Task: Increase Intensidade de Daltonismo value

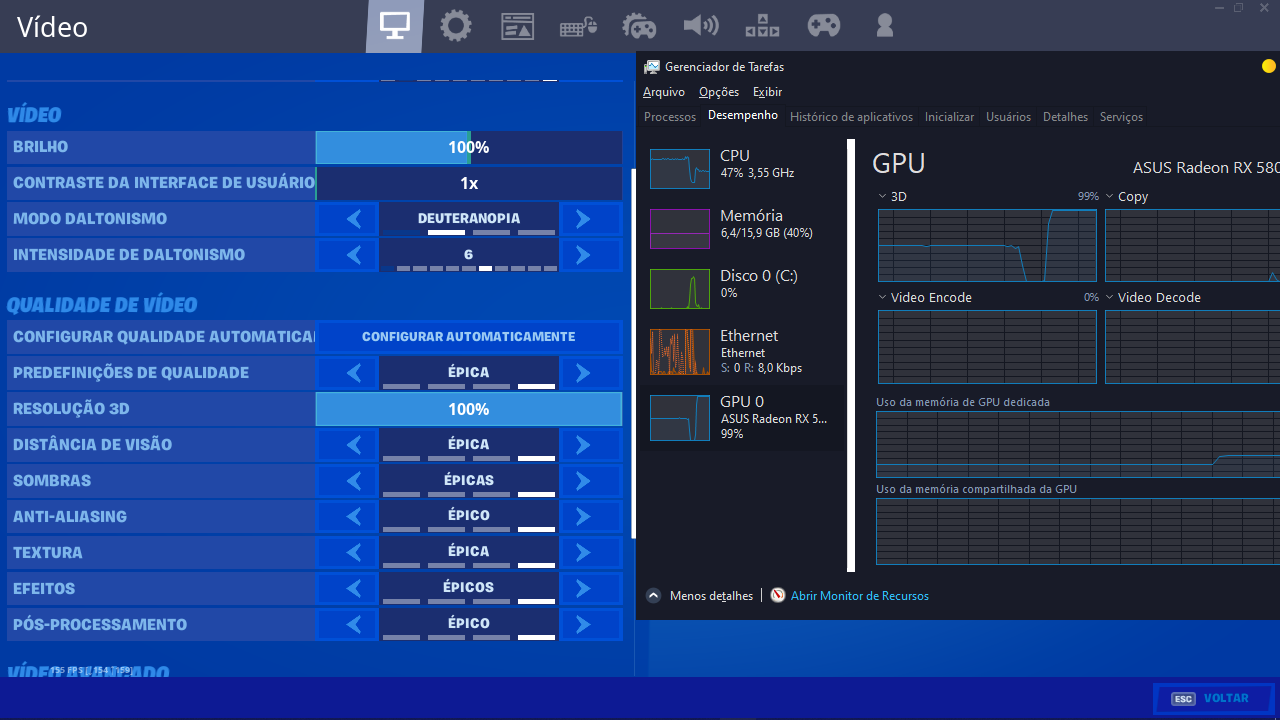Action: point(590,255)
